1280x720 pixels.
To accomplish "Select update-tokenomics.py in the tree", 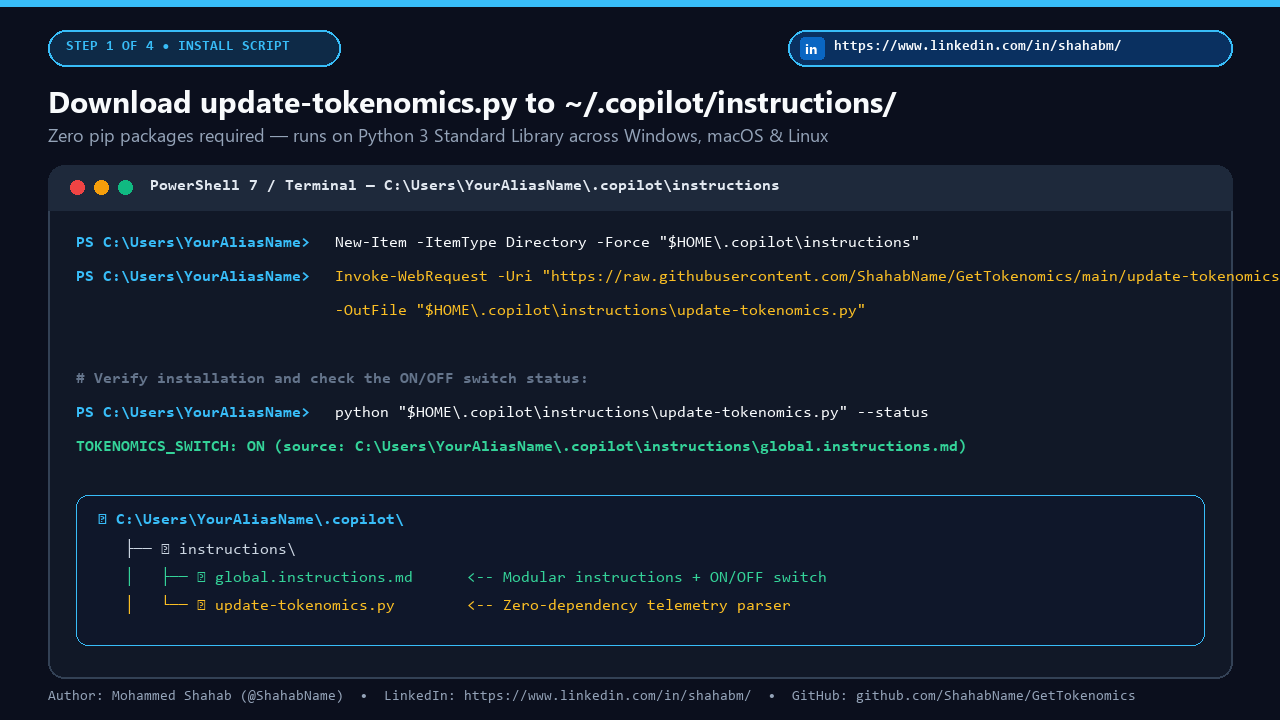I will (305, 605).
